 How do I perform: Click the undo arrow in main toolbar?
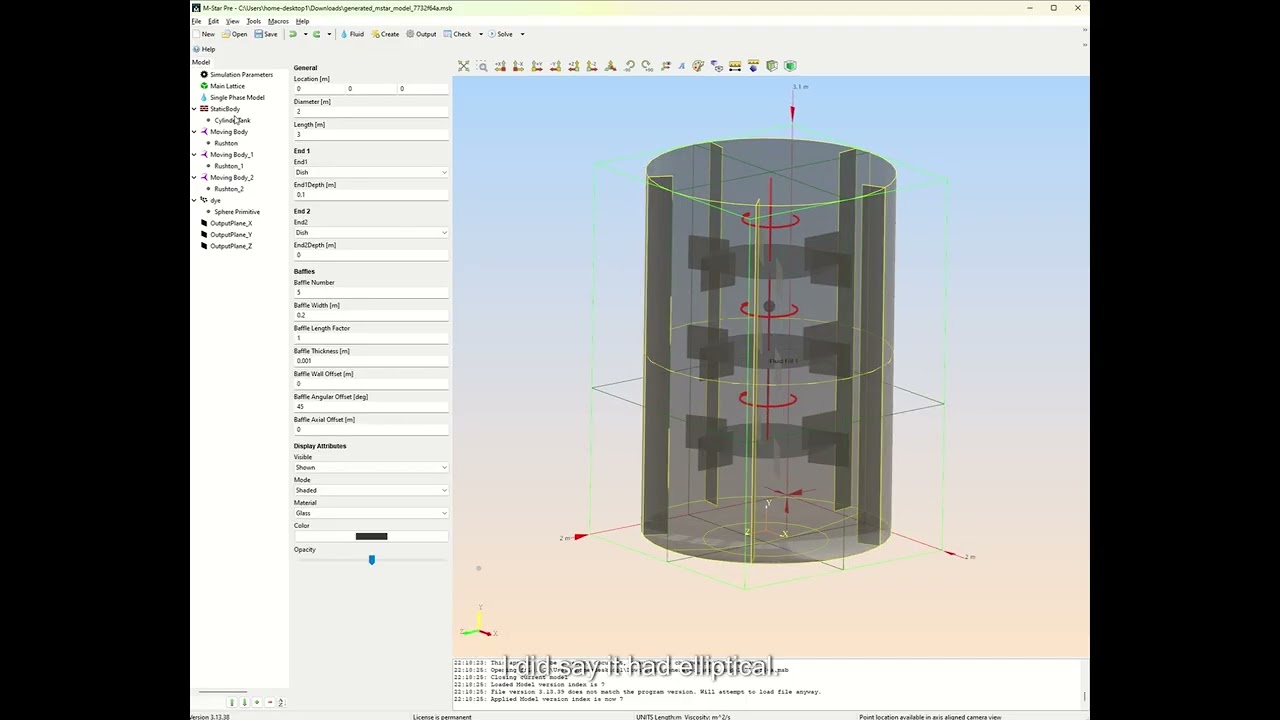(293, 34)
